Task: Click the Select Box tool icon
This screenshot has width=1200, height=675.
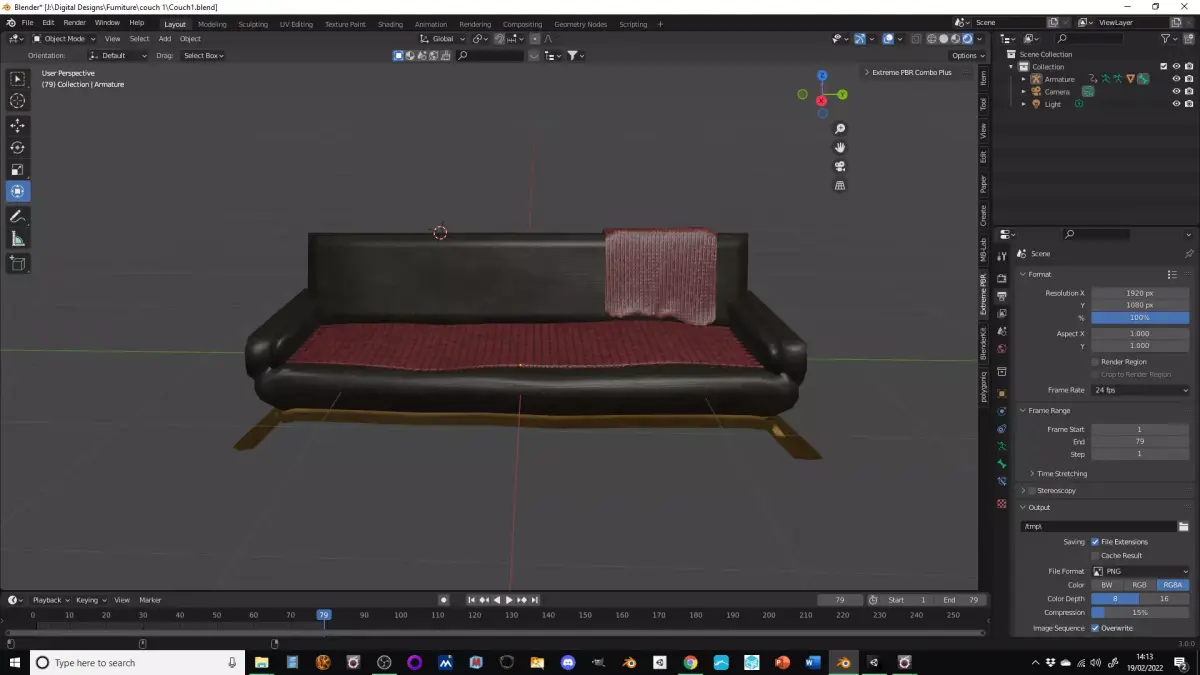Action: point(17,78)
